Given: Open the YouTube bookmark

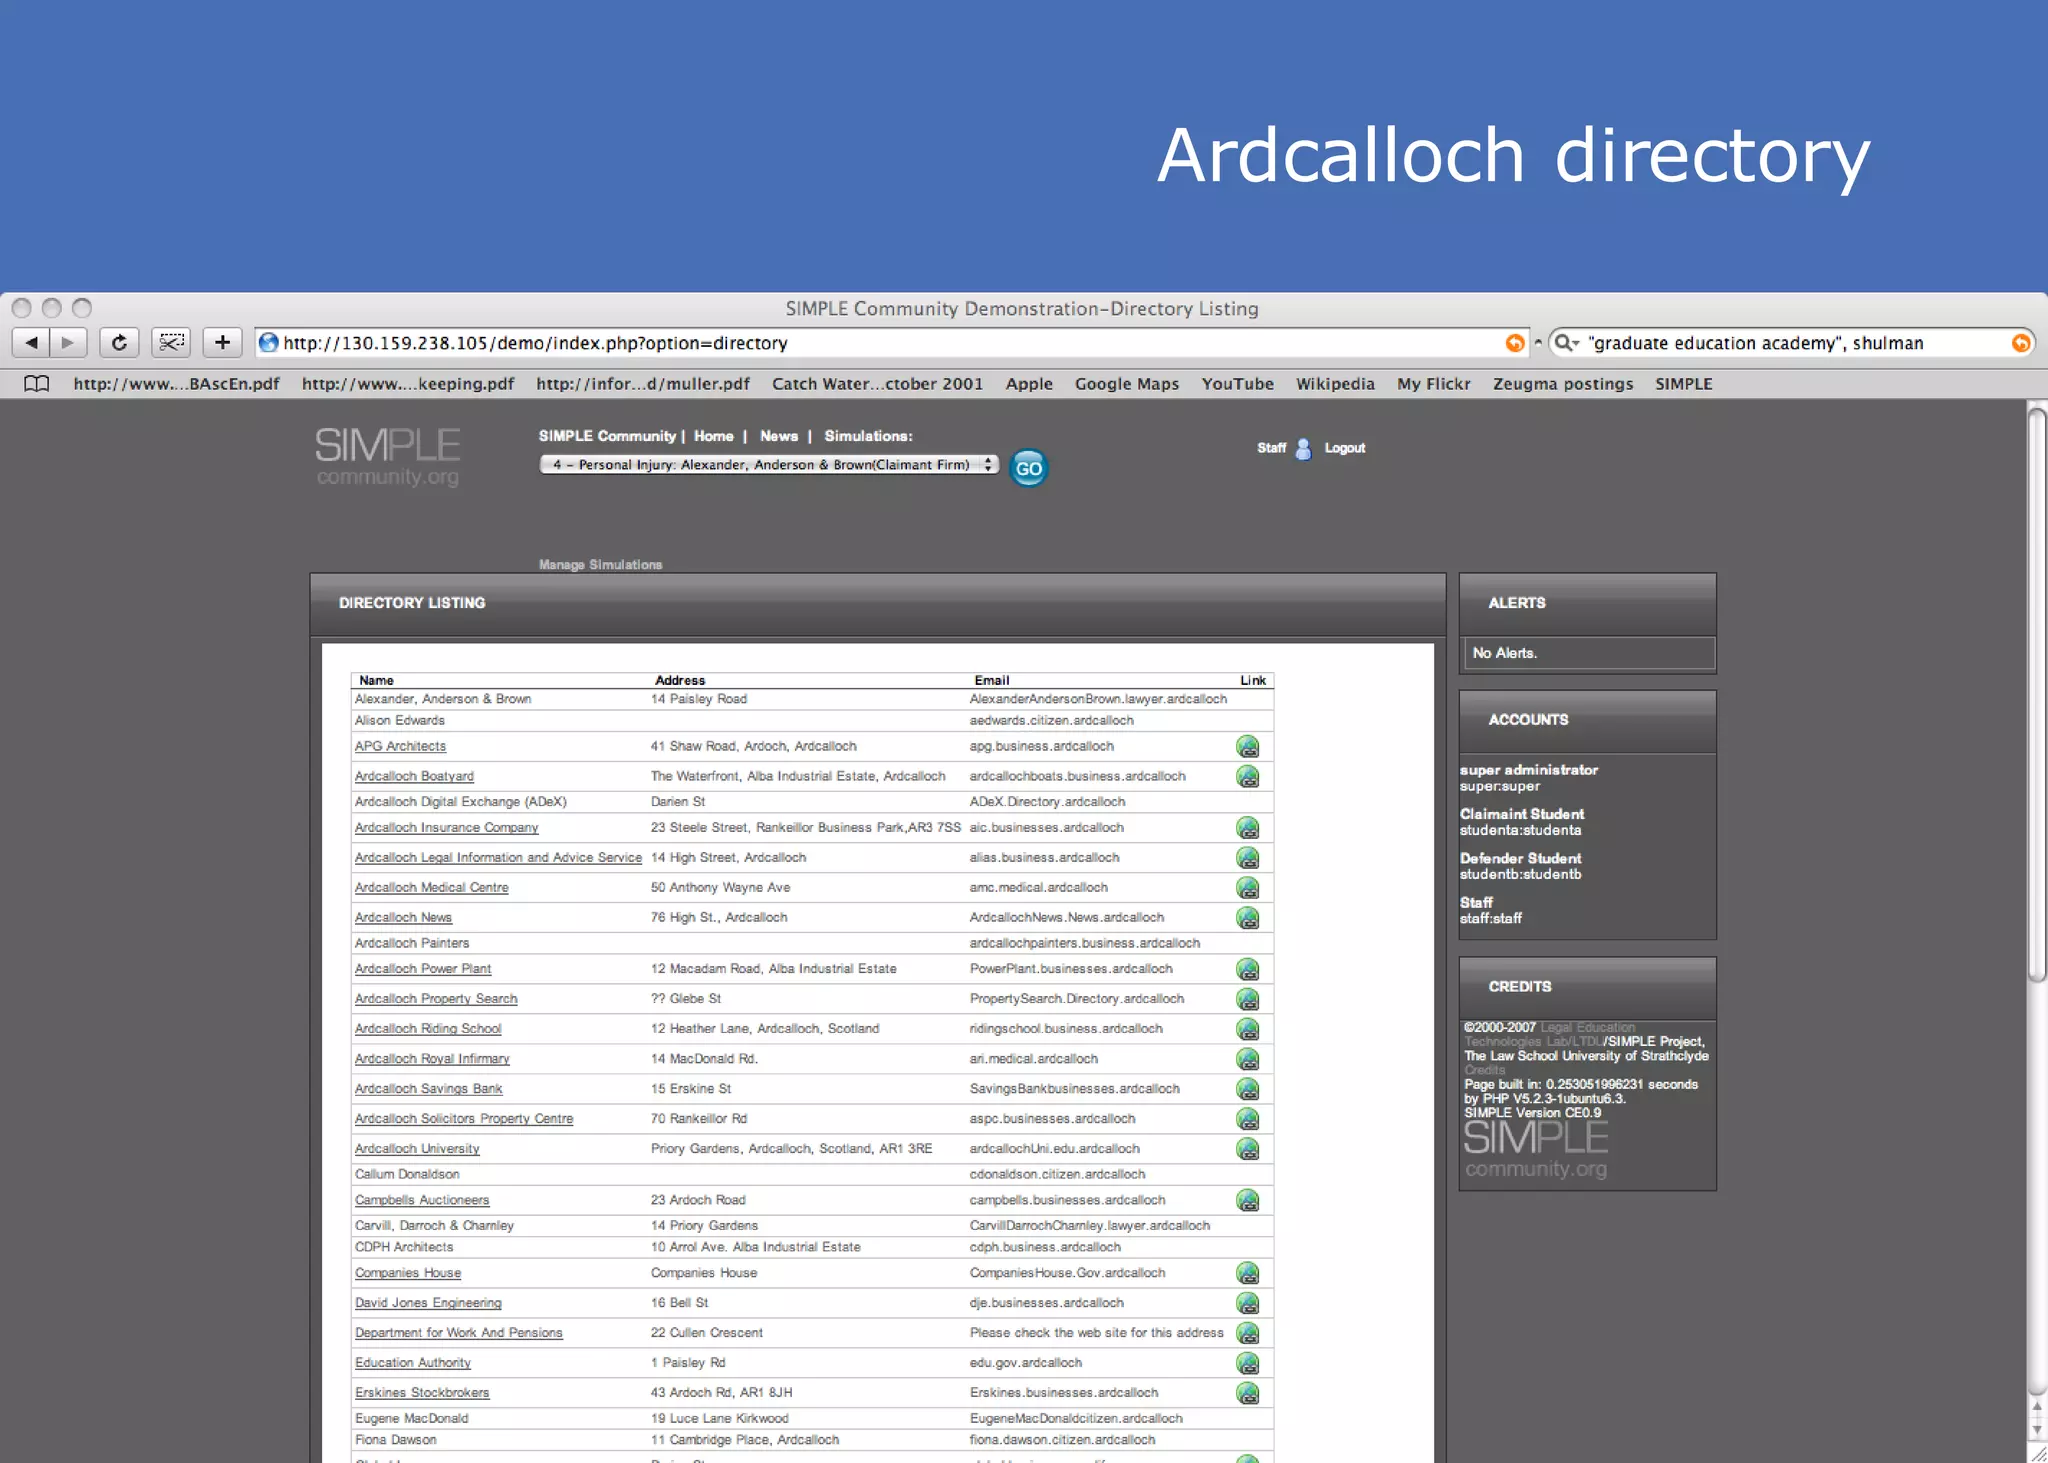Looking at the screenshot, I should (x=1238, y=384).
